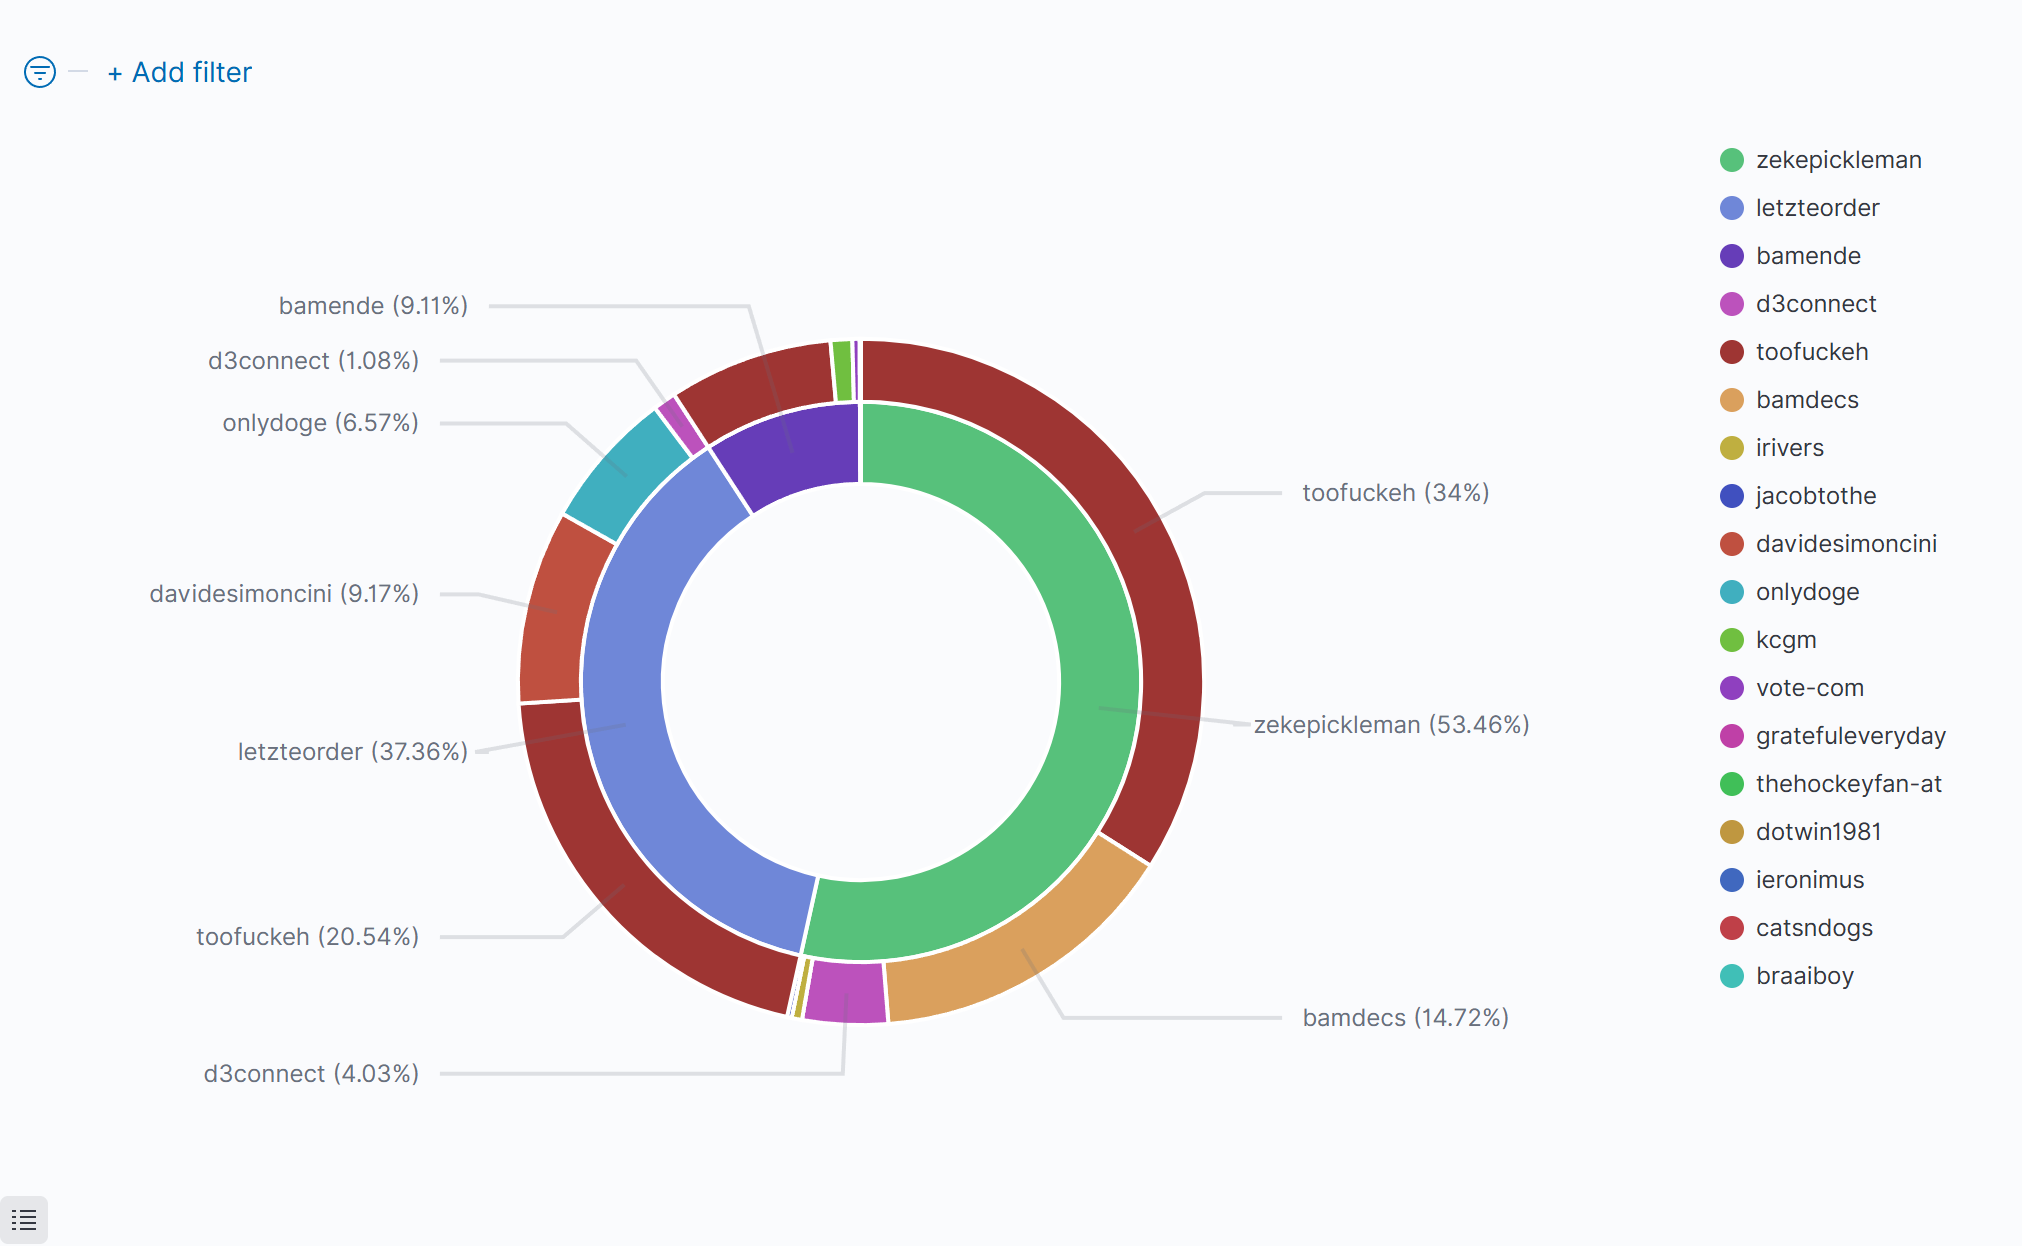
Task: Select the kcgm legend entry
Action: pyautogui.click(x=1785, y=640)
